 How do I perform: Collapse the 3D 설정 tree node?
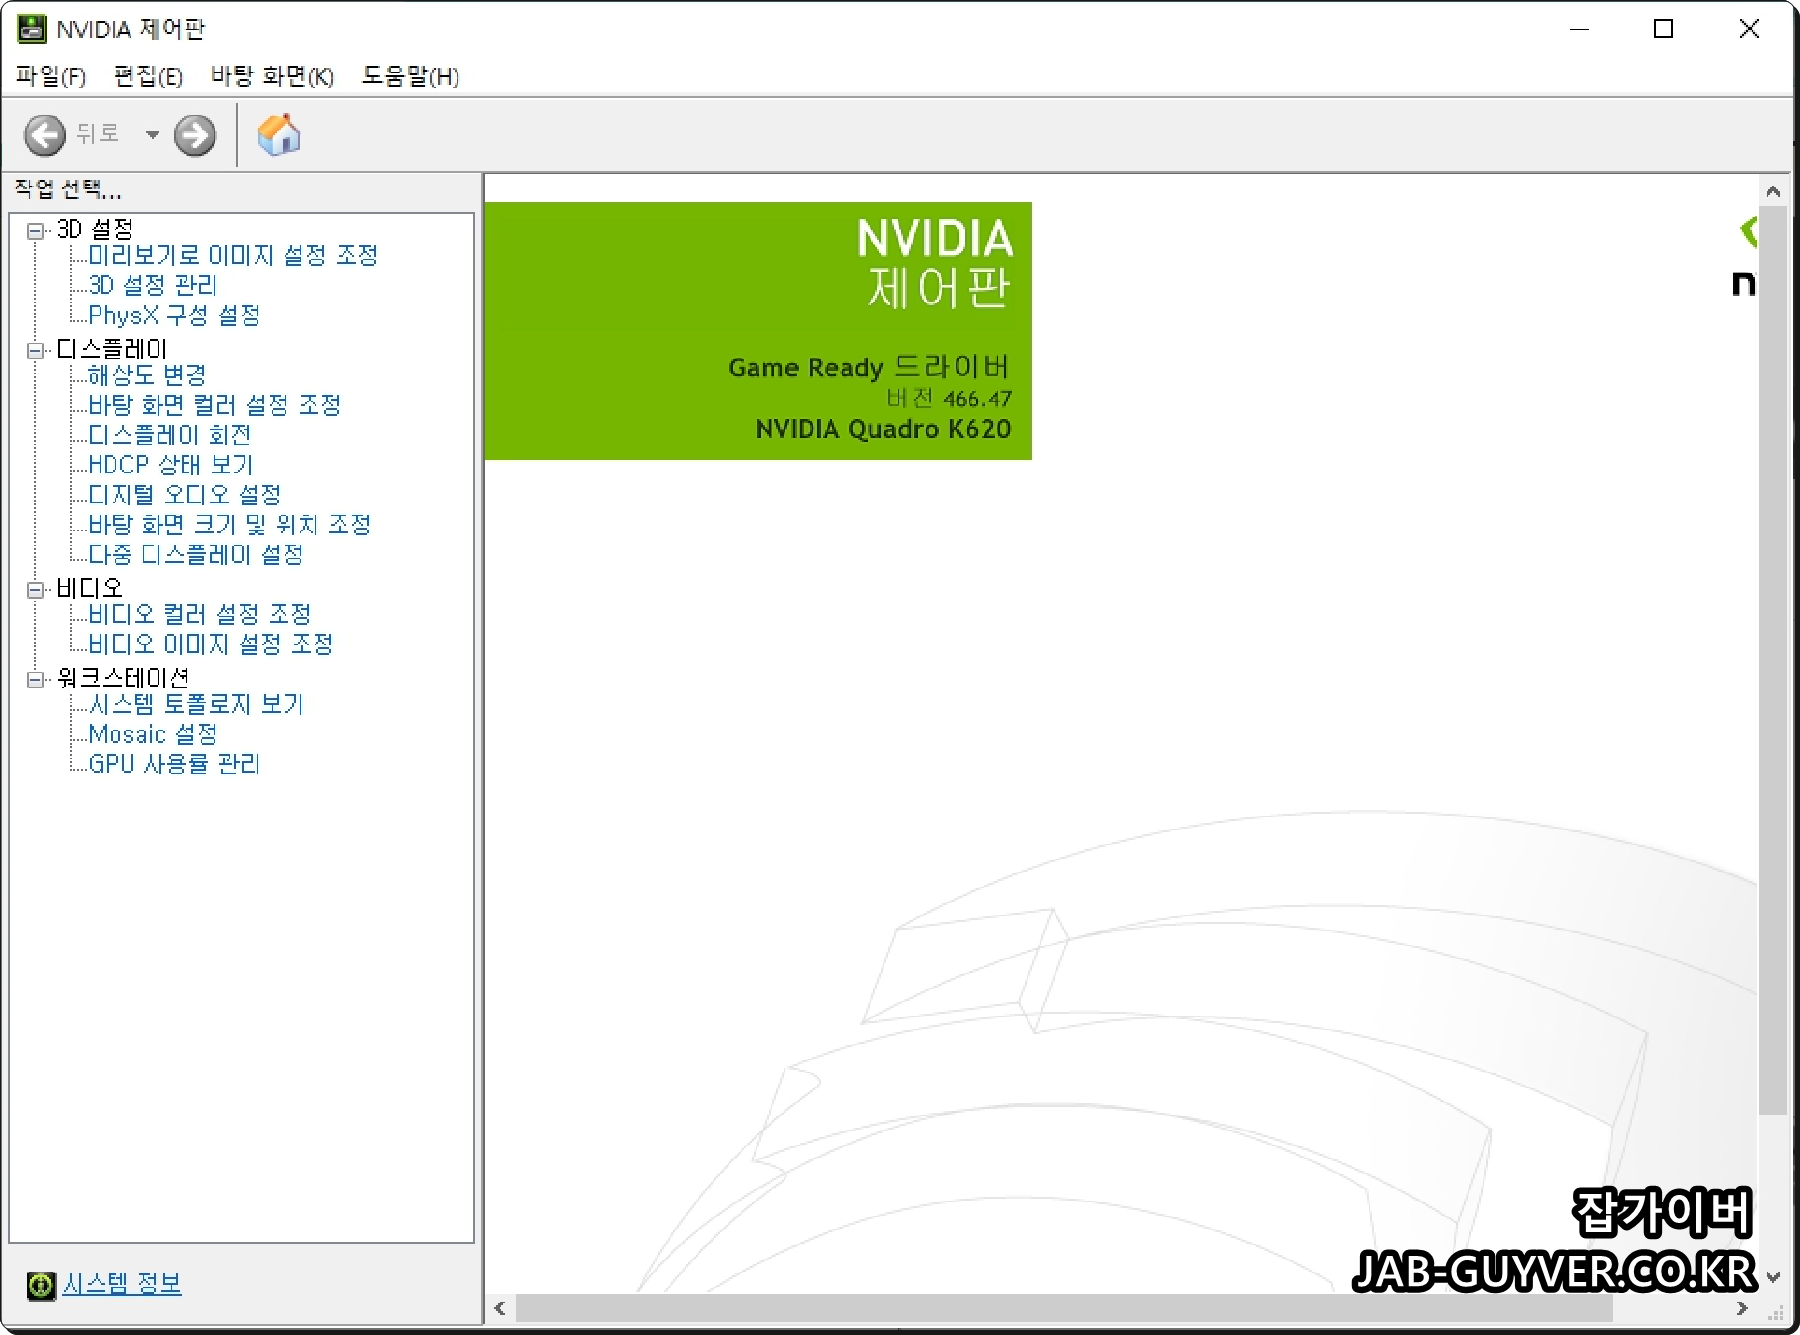tap(36, 231)
